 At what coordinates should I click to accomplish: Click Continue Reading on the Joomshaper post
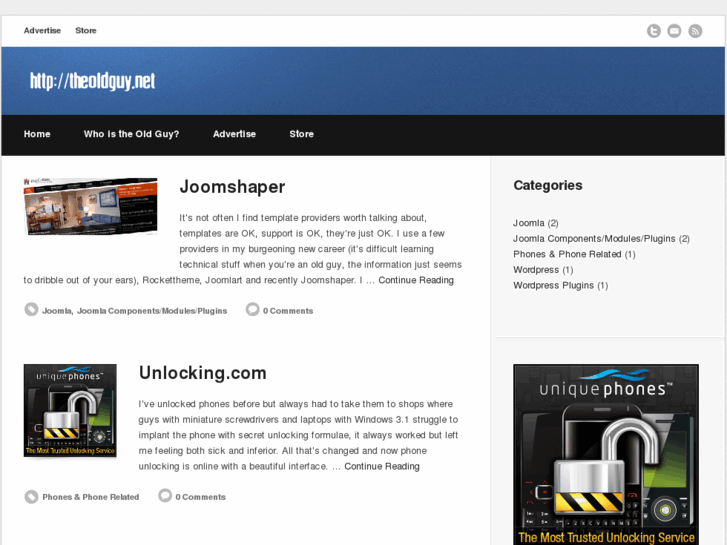point(416,280)
